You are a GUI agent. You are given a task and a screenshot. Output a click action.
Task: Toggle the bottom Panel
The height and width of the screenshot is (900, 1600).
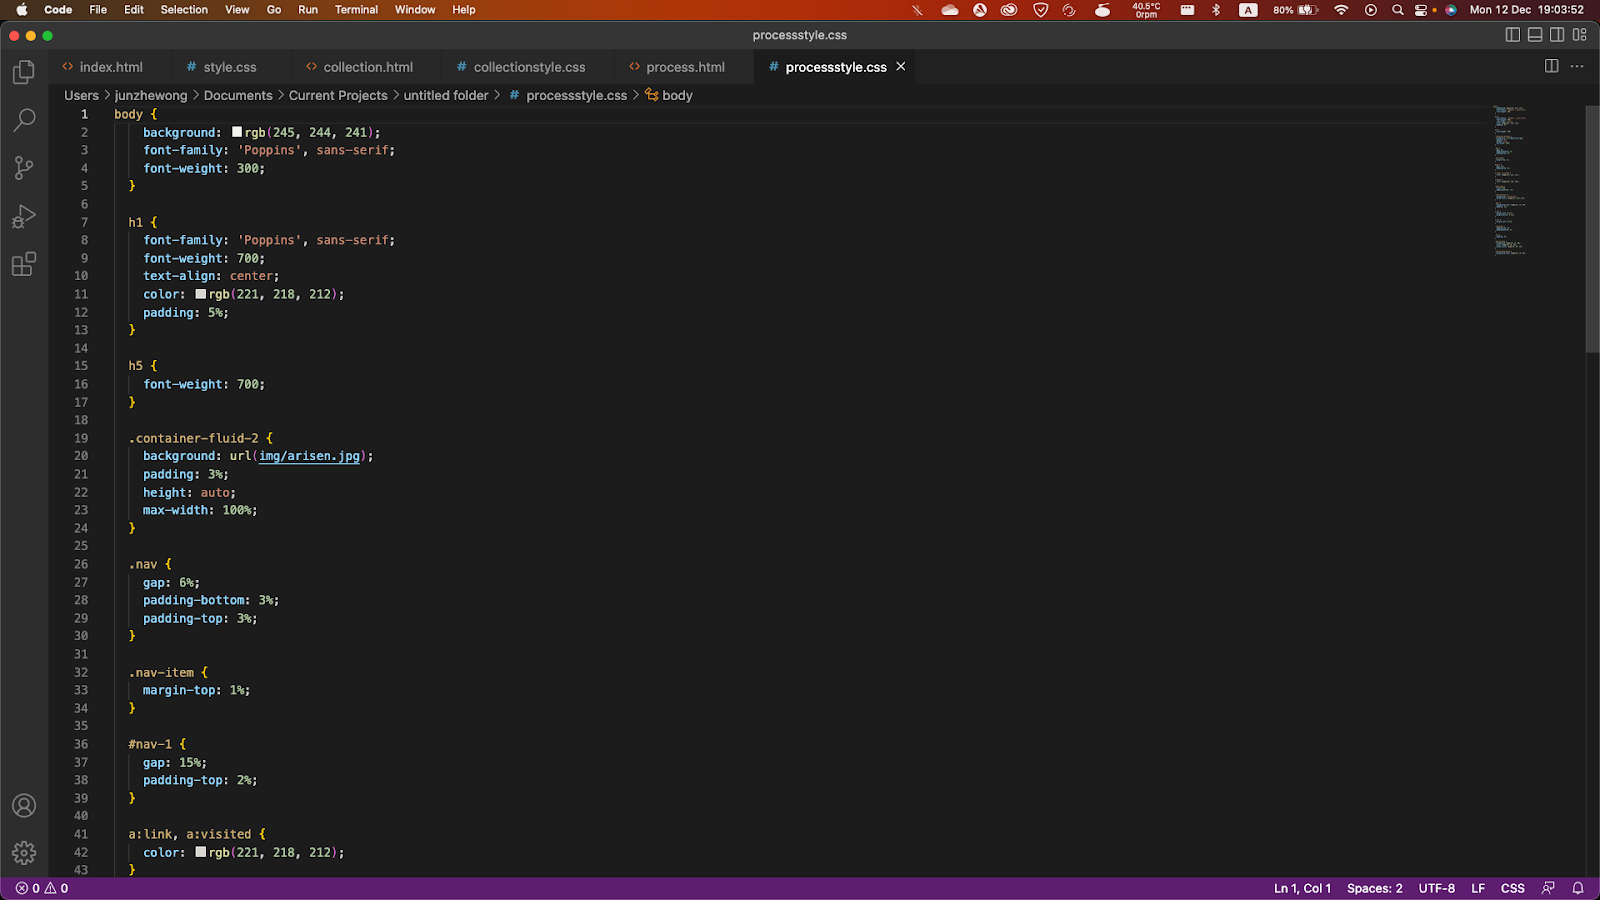click(x=1535, y=35)
